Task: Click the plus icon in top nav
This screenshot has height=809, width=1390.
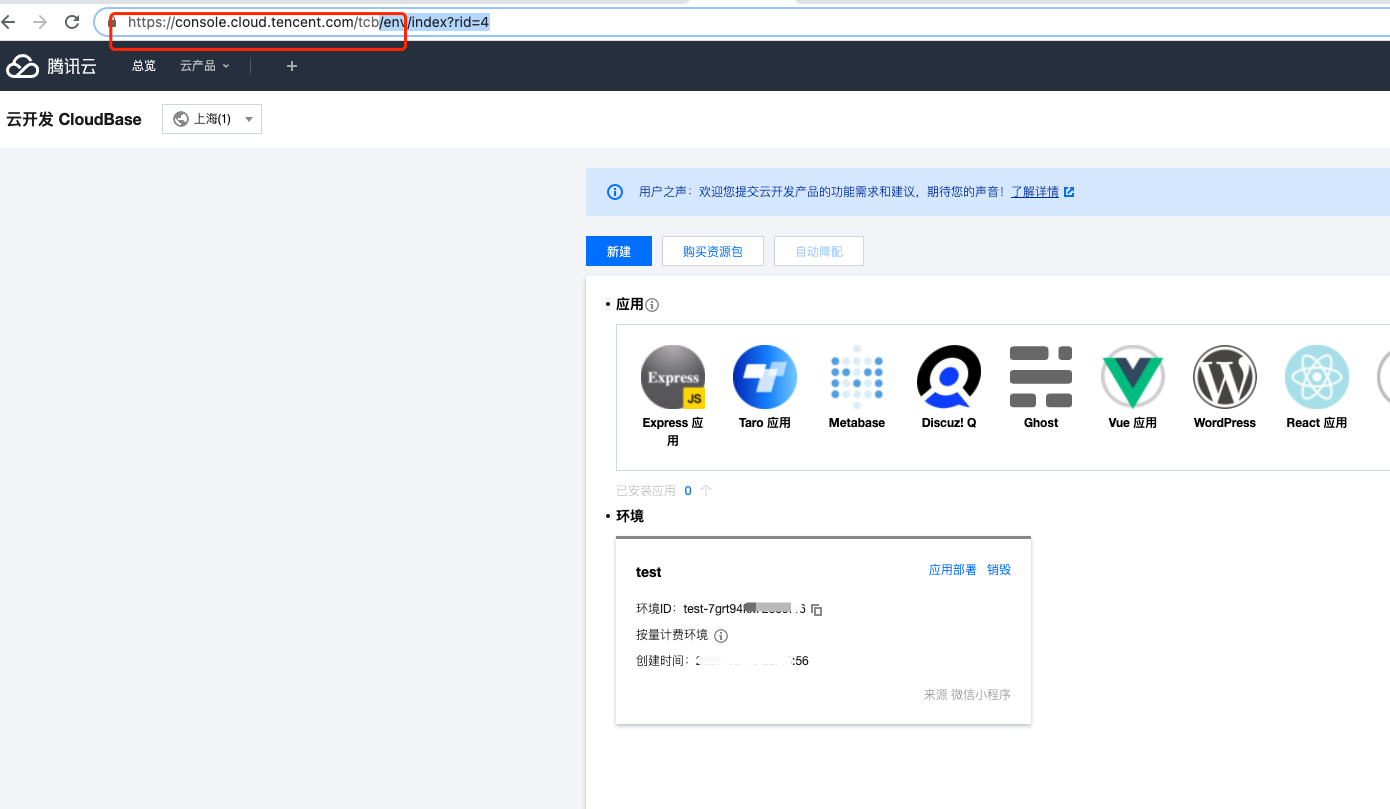Action: pos(292,66)
